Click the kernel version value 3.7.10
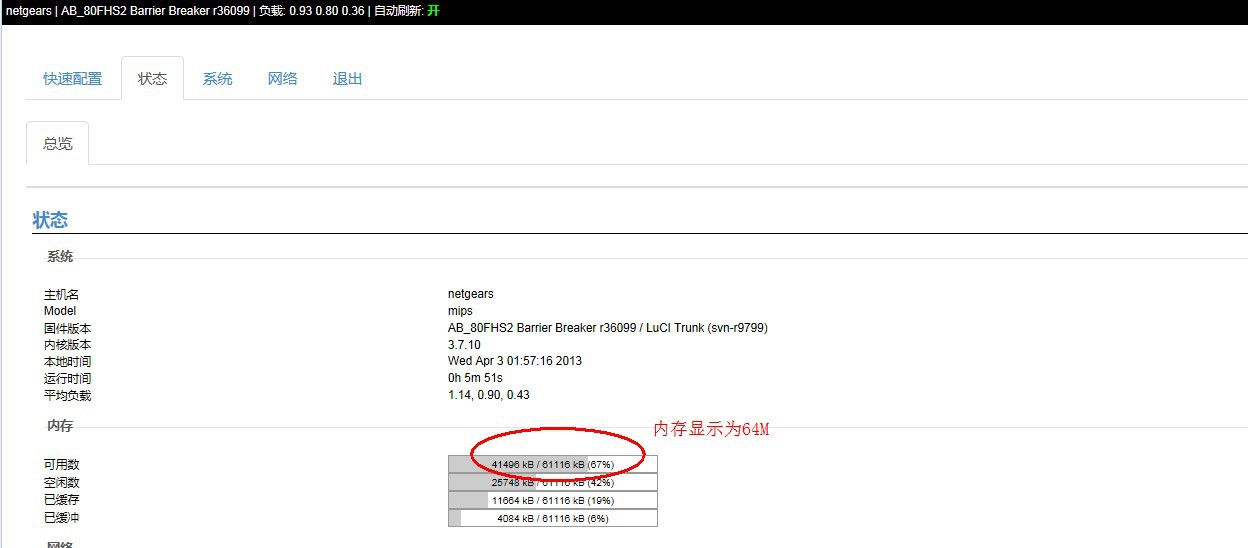Viewport: 1248px width, 548px height. pyautogui.click(x=464, y=345)
